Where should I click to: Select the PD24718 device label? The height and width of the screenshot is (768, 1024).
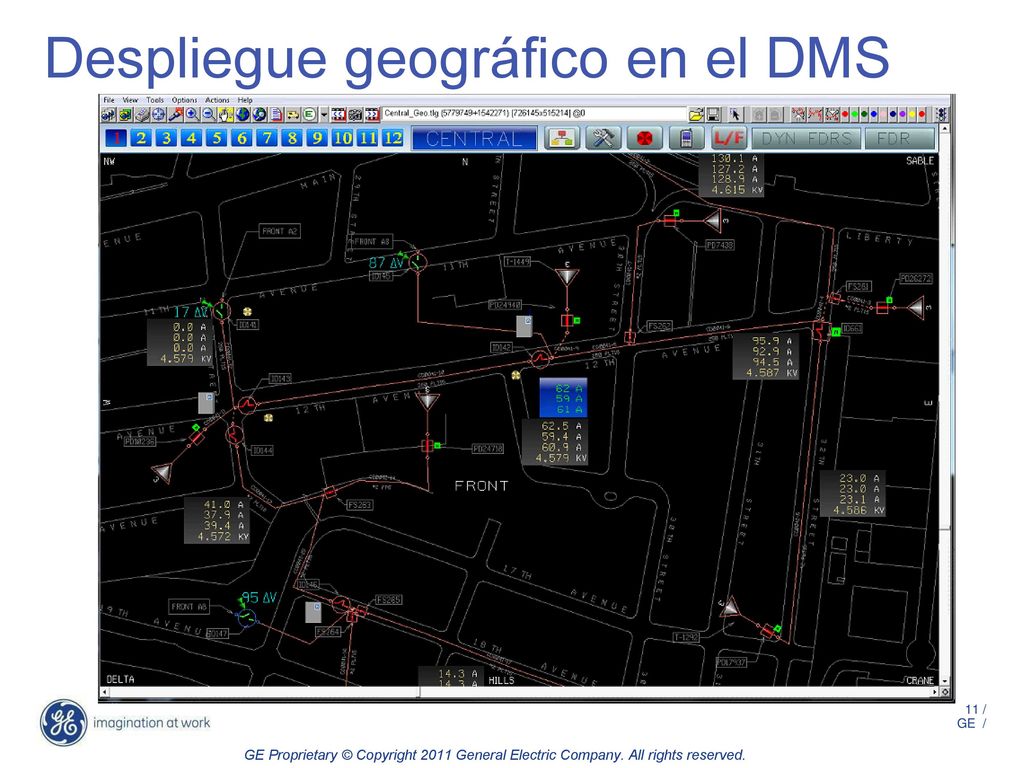point(488,449)
